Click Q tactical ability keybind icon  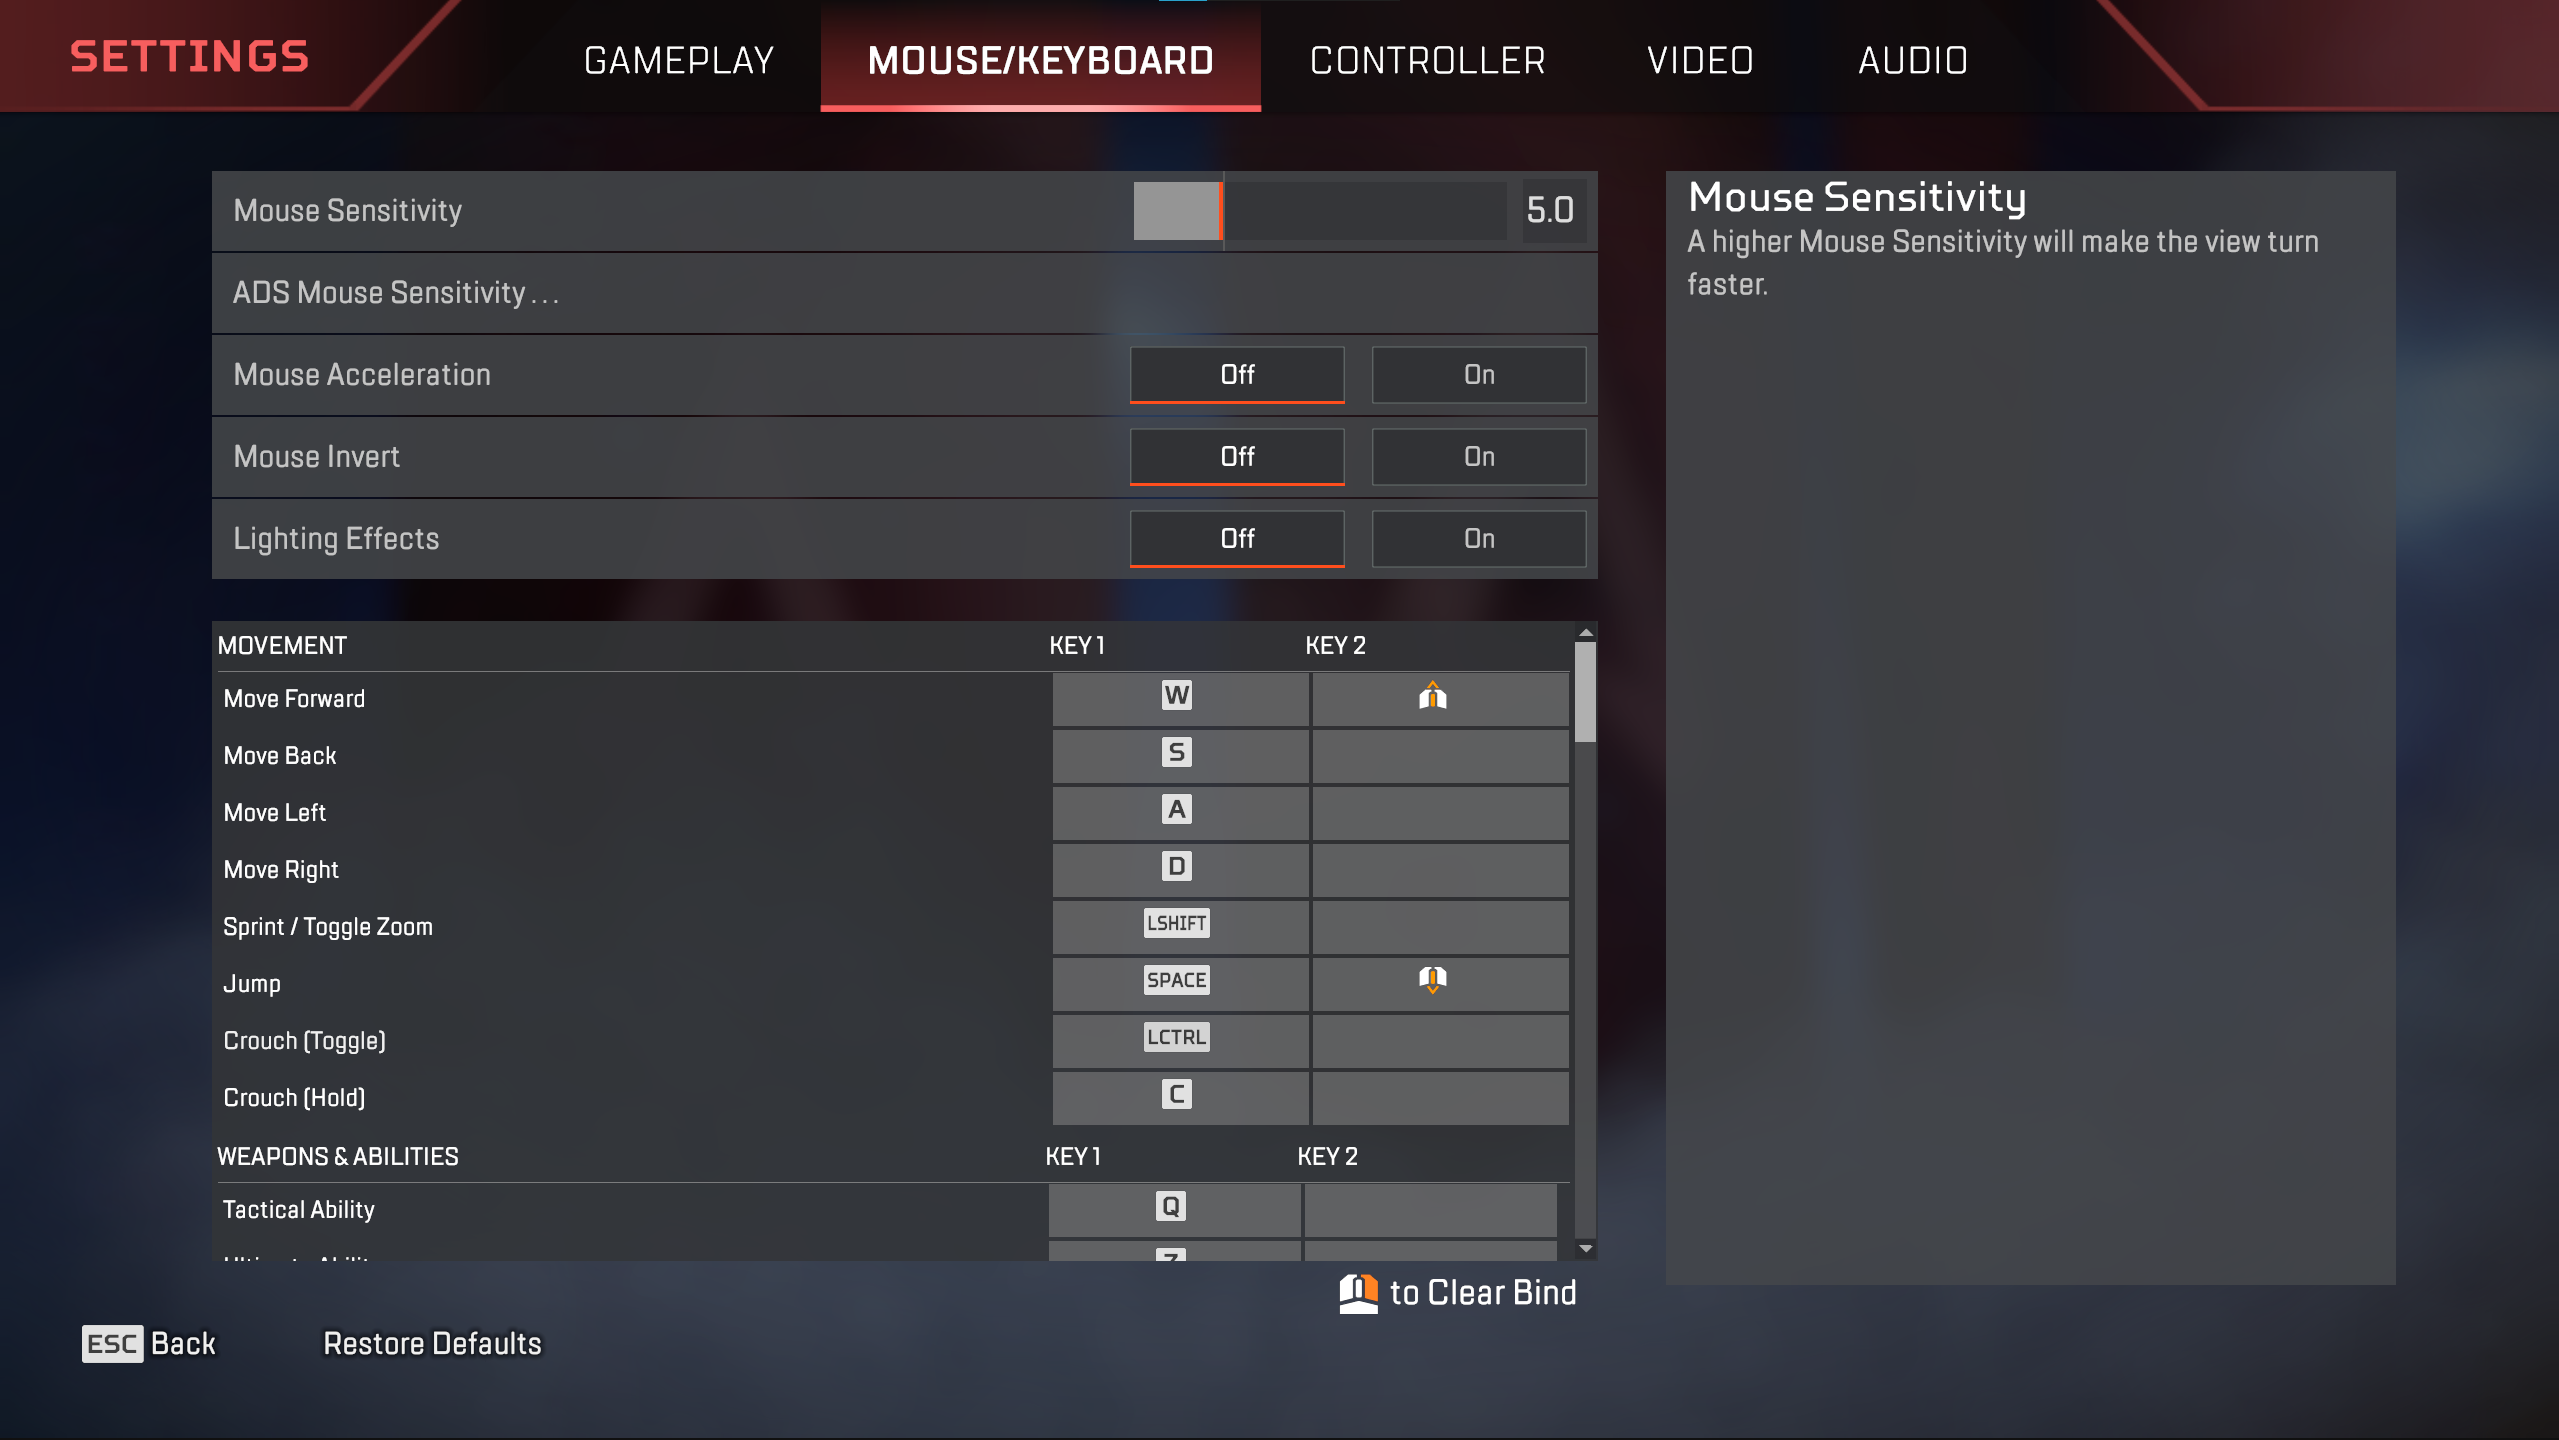coord(1171,1206)
